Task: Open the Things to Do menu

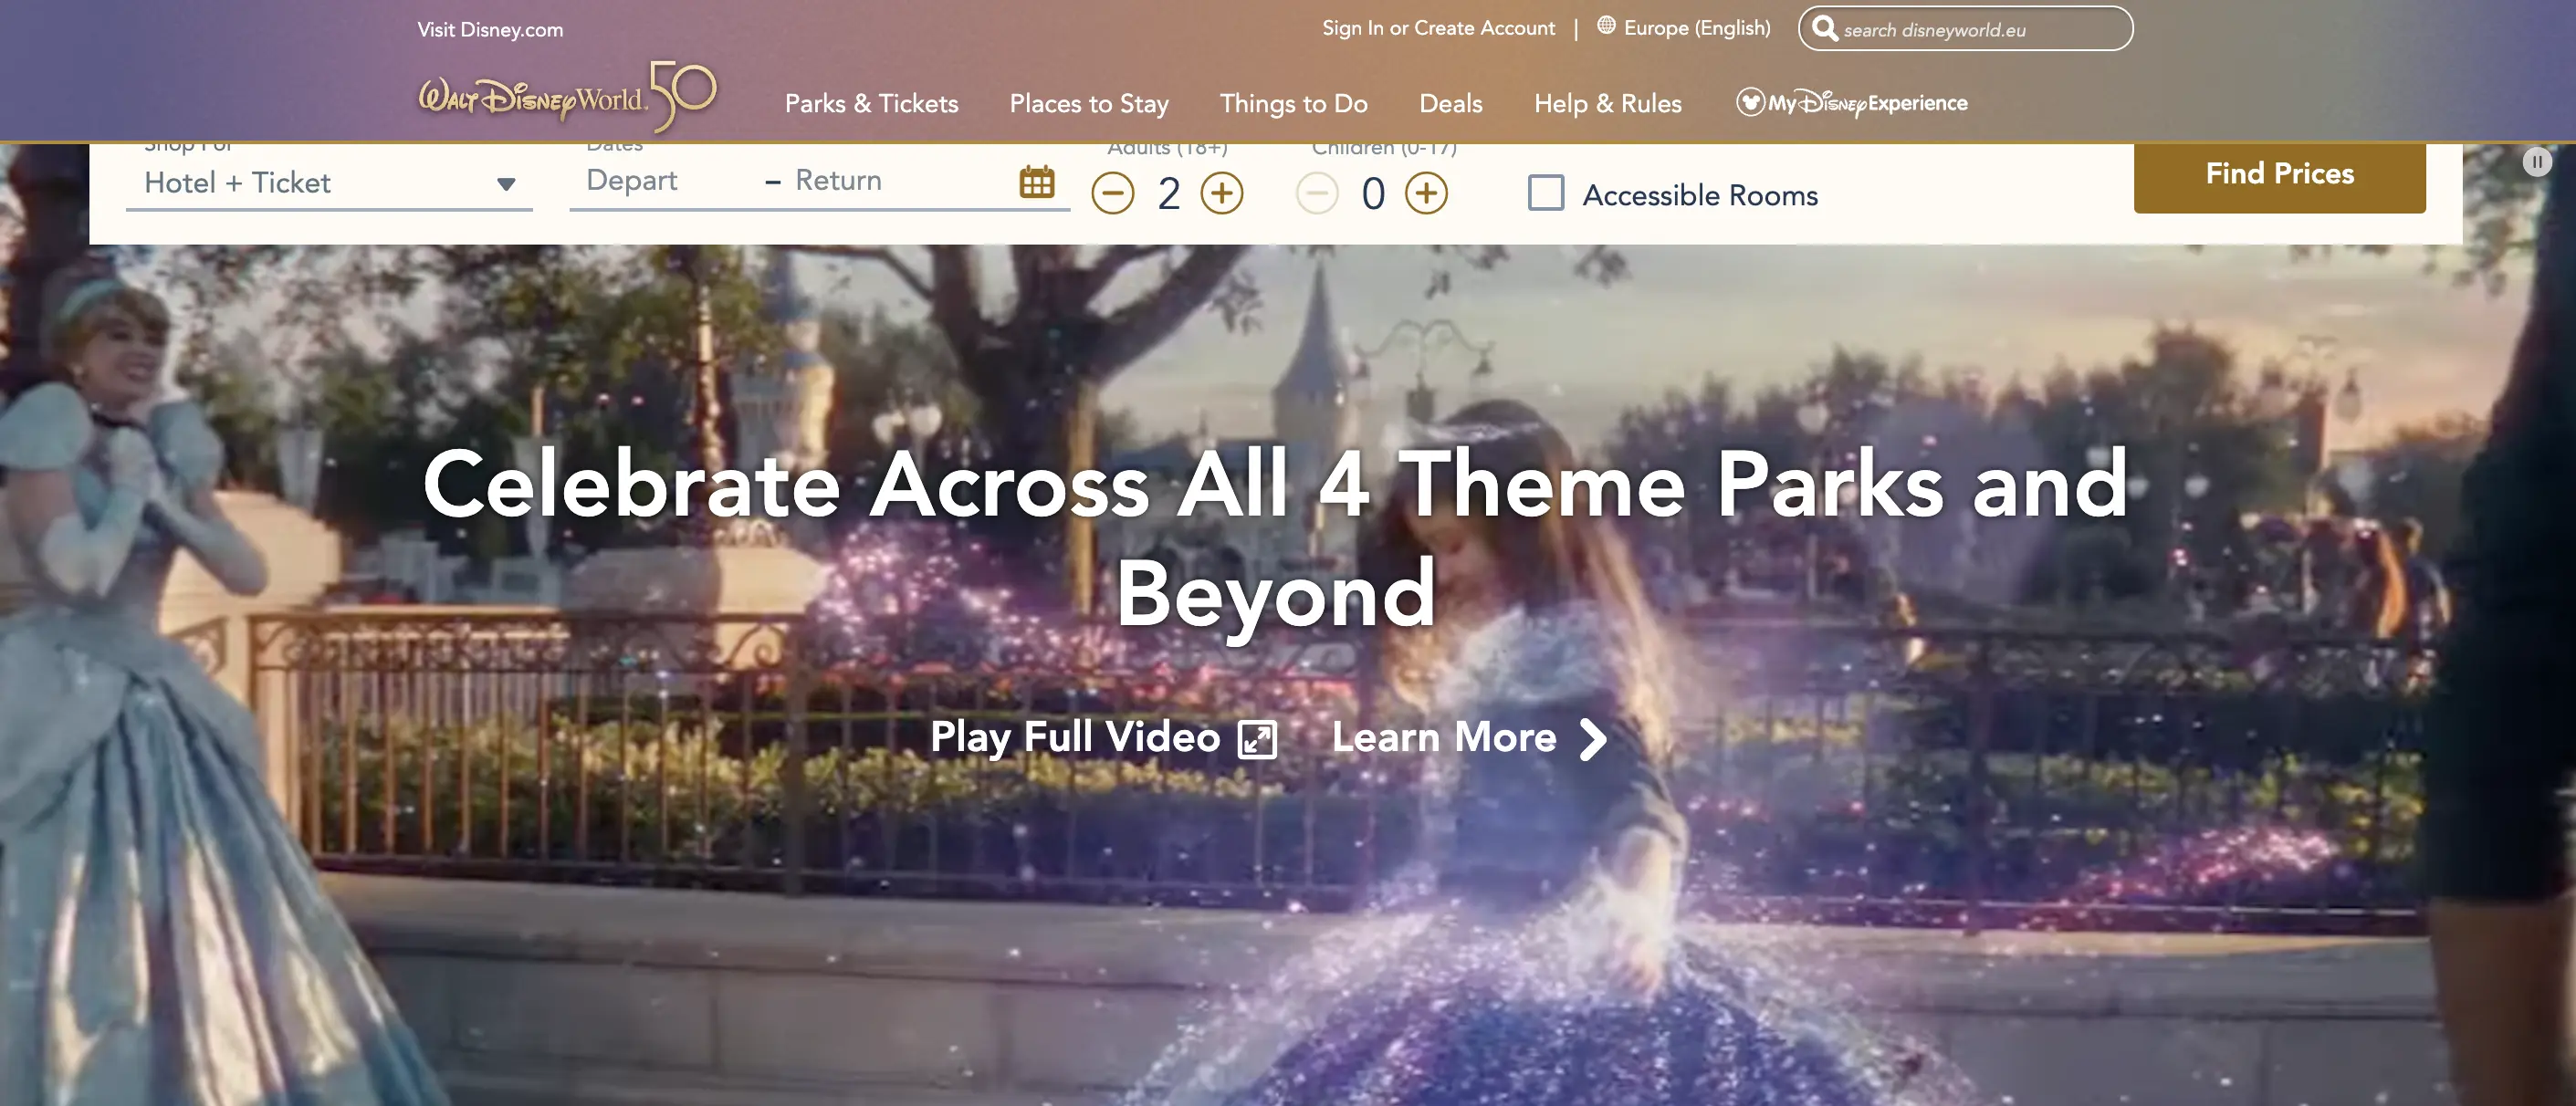Action: pyautogui.click(x=1293, y=103)
